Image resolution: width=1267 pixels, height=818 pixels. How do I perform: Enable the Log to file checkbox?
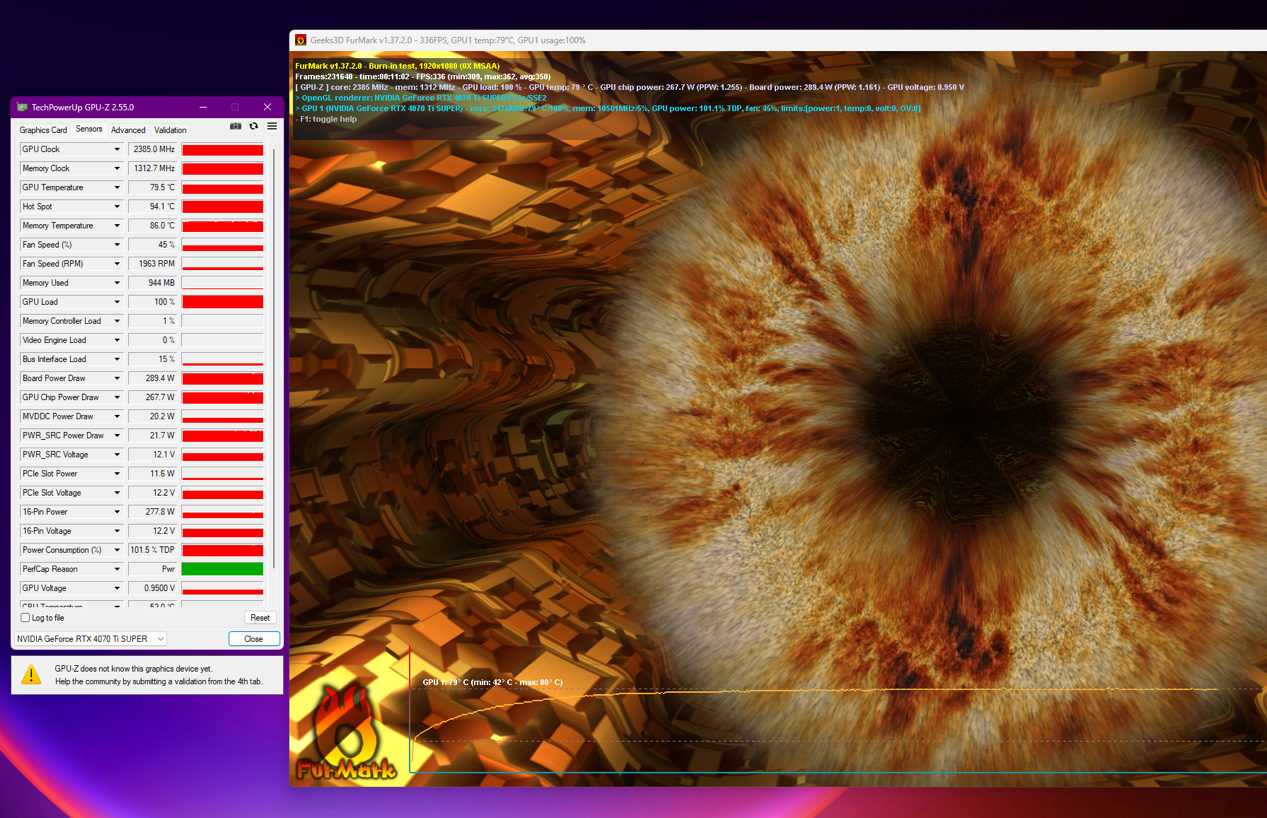pyautogui.click(x=25, y=618)
